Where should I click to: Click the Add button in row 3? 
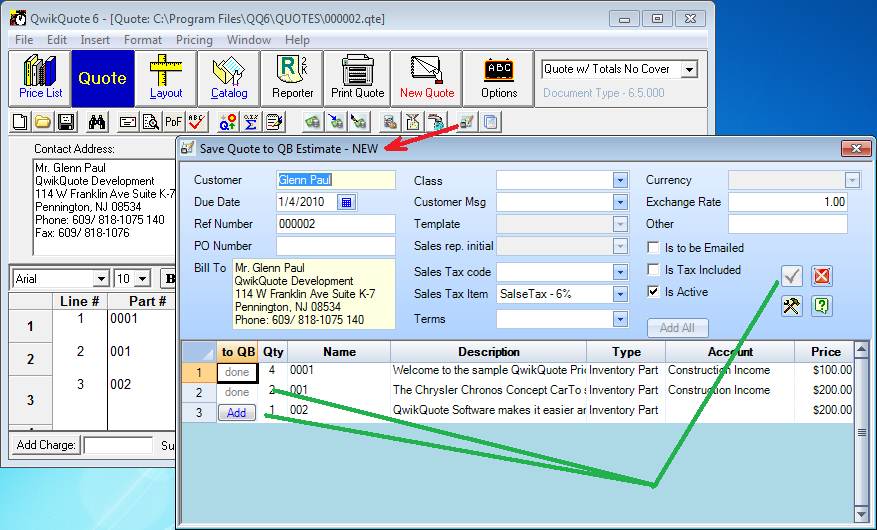click(x=236, y=412)
